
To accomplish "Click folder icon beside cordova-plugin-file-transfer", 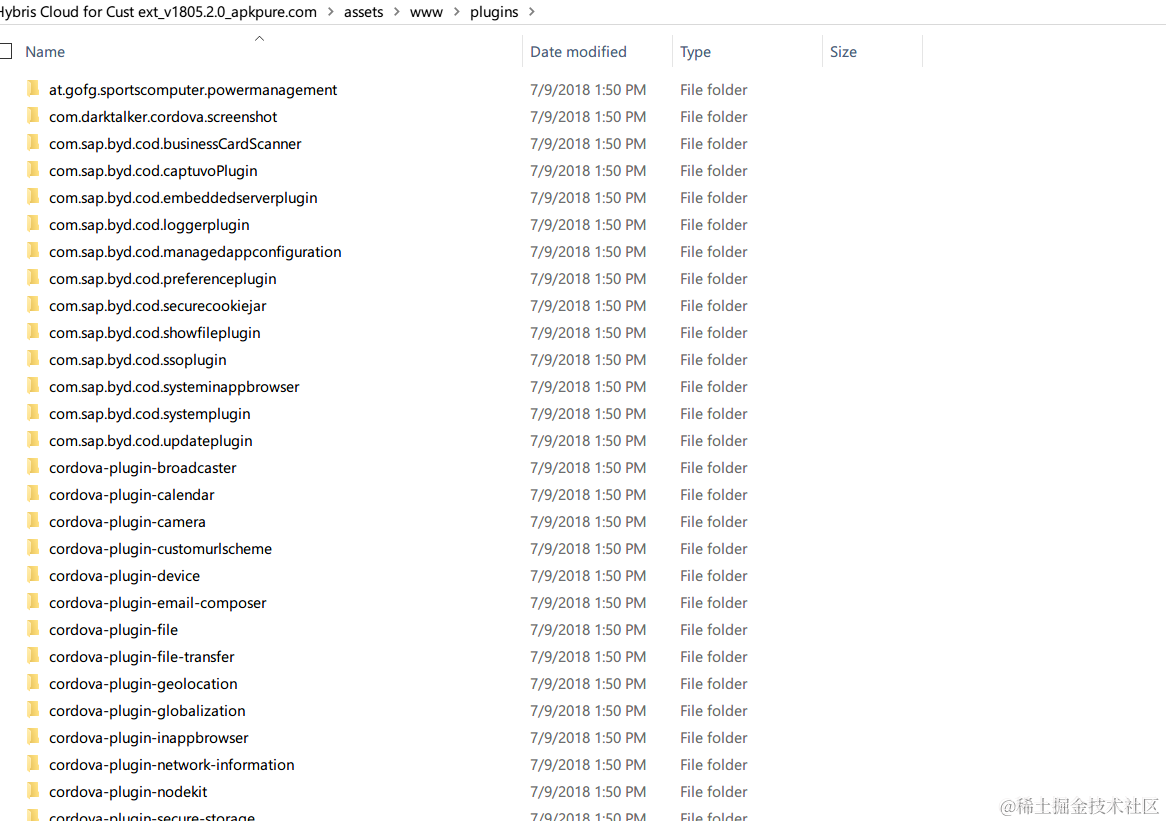I will 33,656.
